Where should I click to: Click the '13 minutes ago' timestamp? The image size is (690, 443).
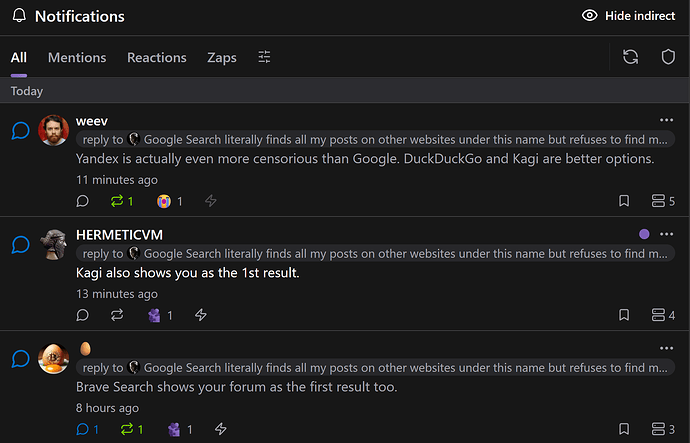point(117,294)
